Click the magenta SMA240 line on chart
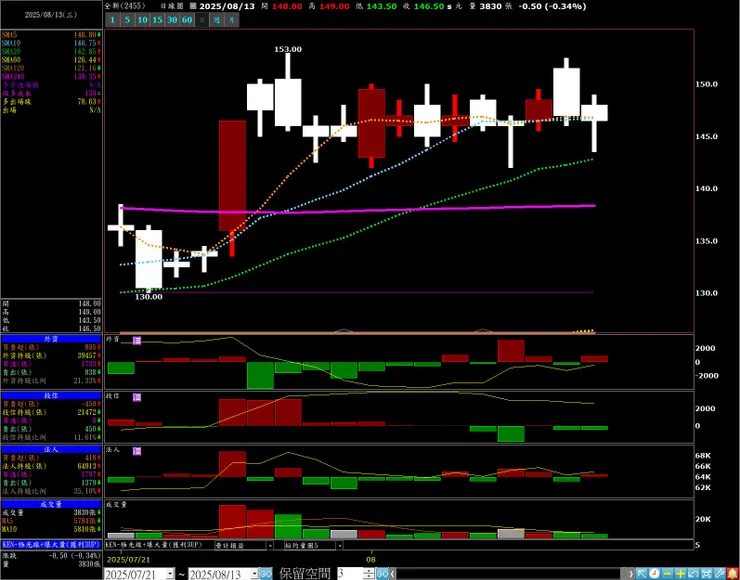Image resolution: width=740 pixels, height=580 pixels. [x=359, y=210]
